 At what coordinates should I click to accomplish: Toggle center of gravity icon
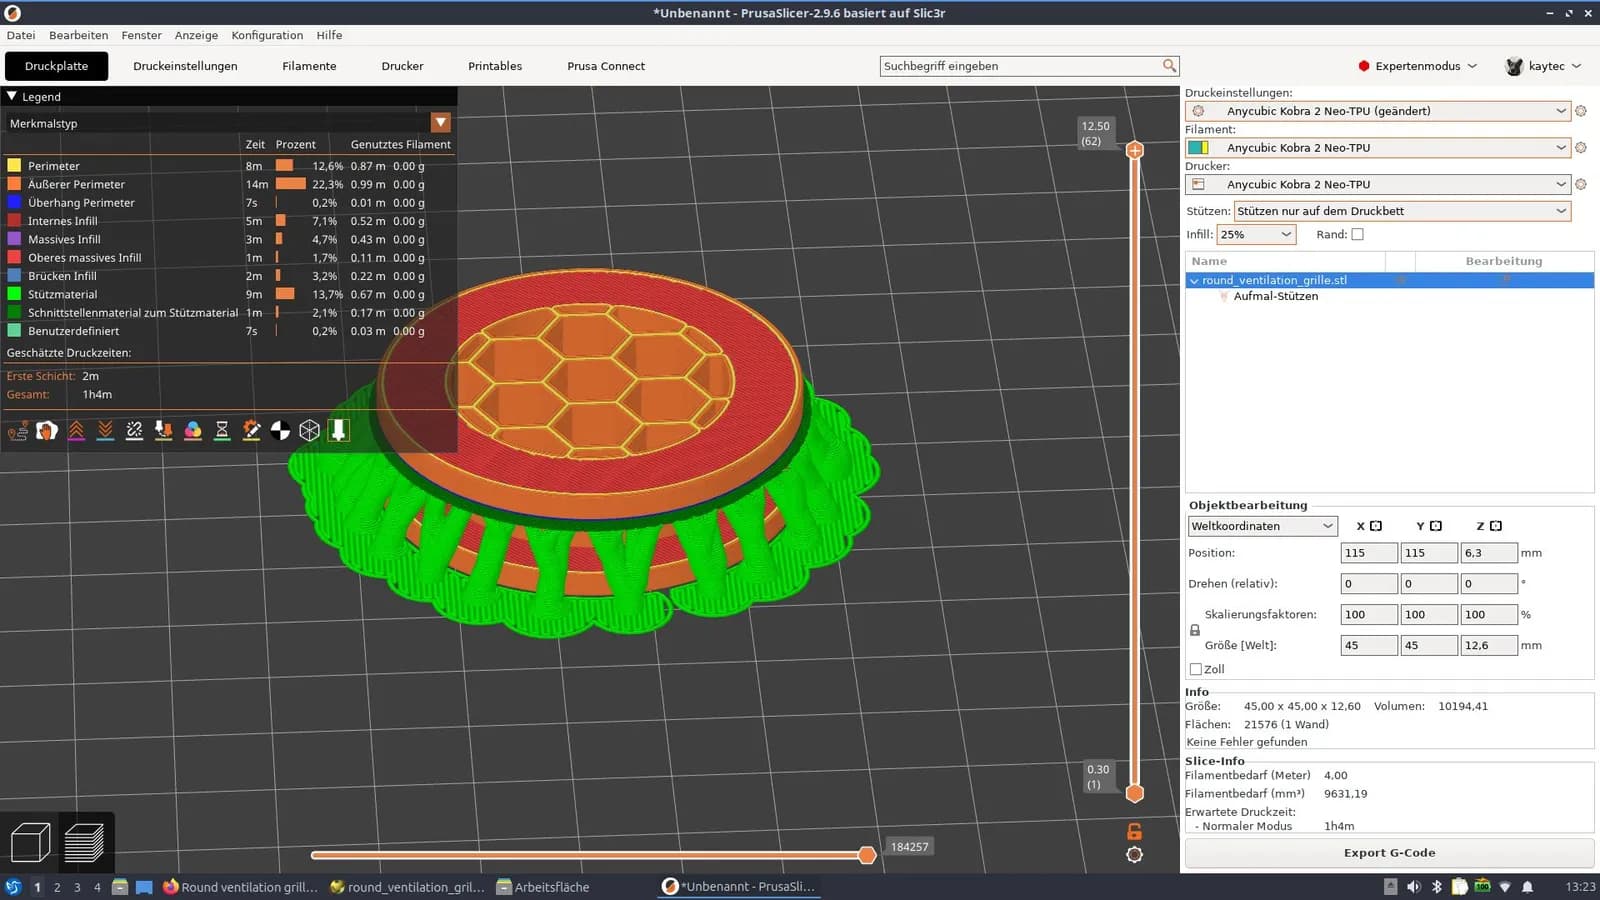[281, 431]
